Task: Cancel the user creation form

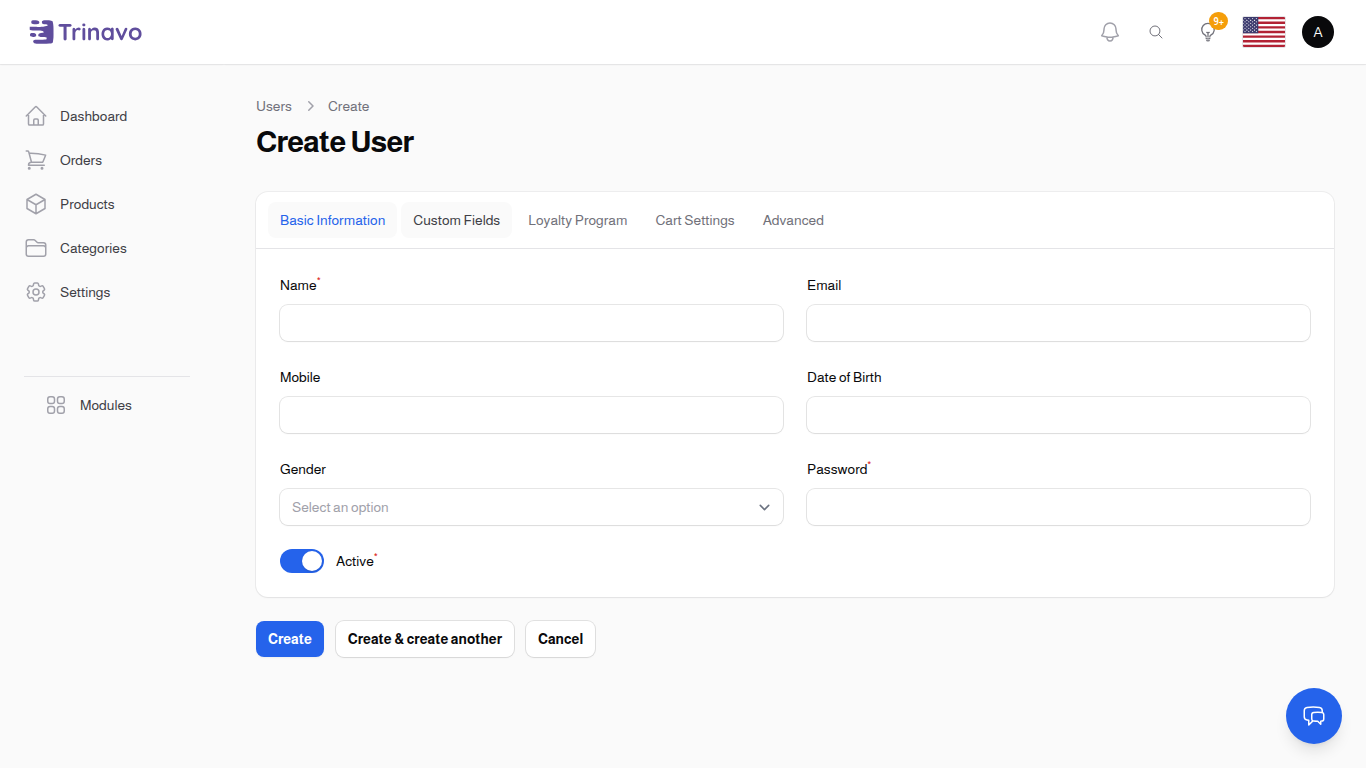Action: [x=560, y=639]
